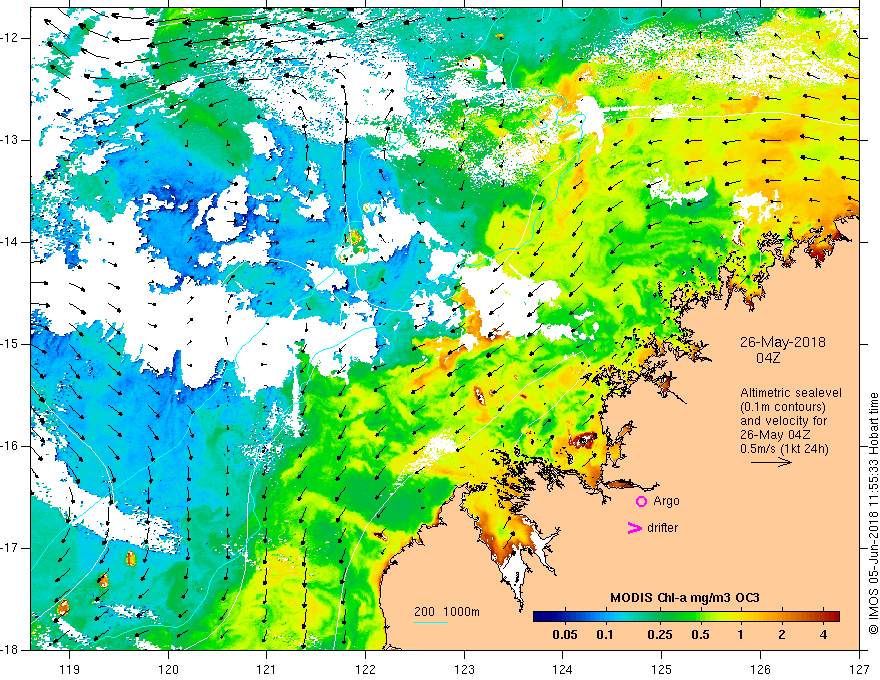Click latitude axis label -17

pos(10,548)
